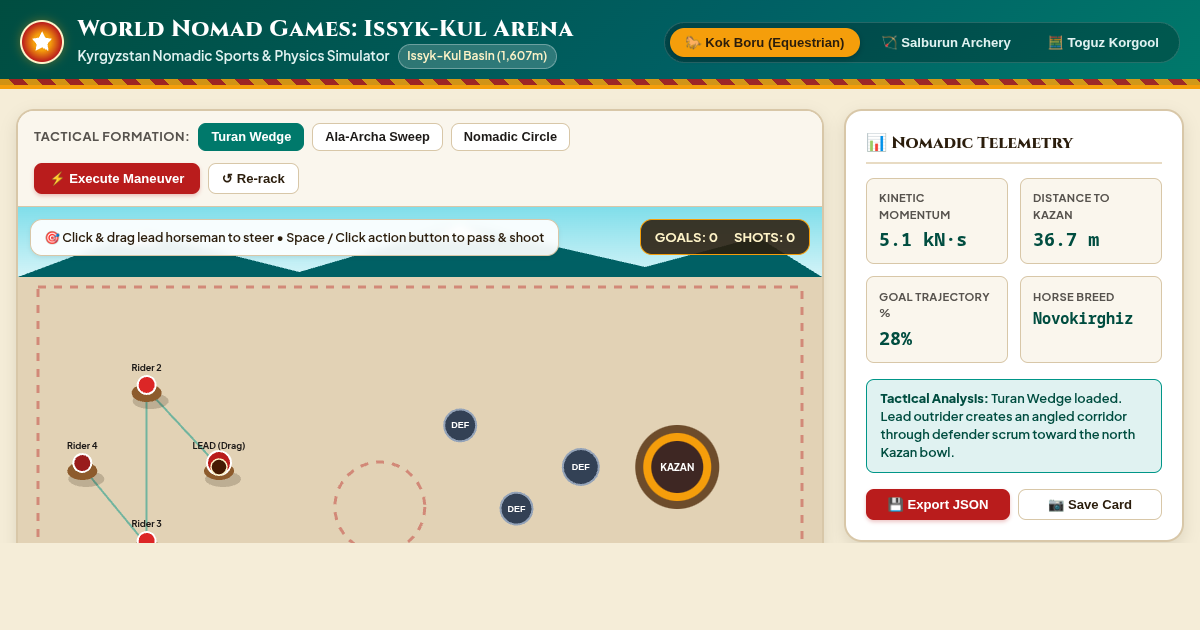Click the LEAD (Drag) horseman
Screen dimensions: 1200x630
220,466
